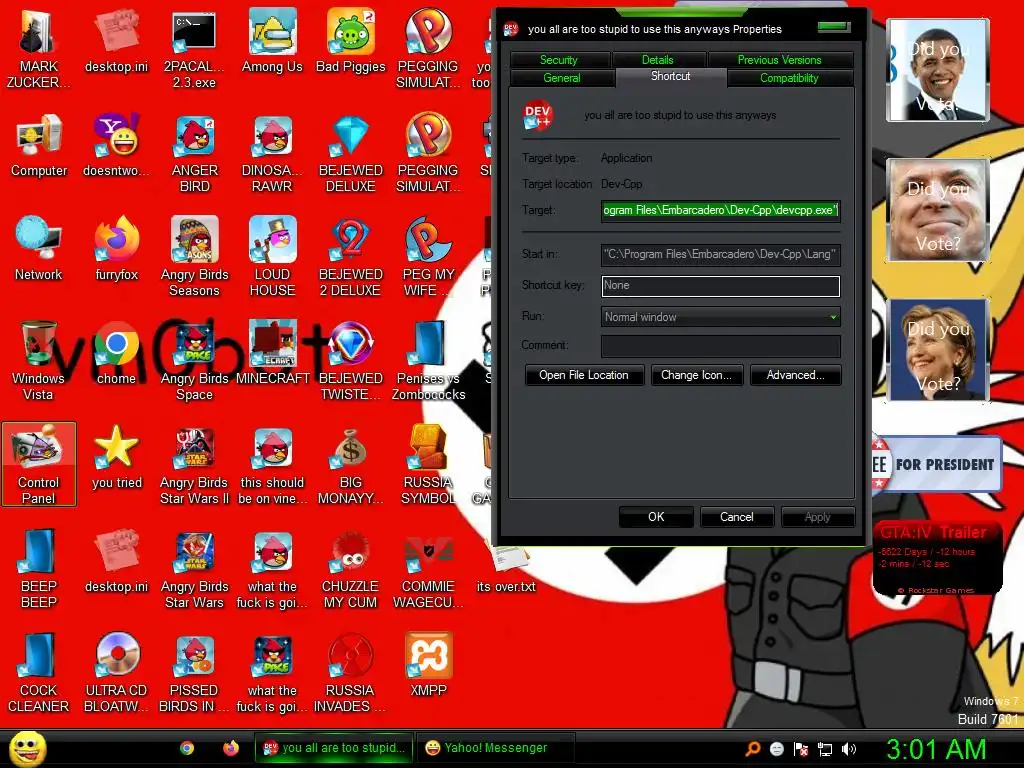
Task: Switch to the Details tab
Action: (x=658, y=59)
